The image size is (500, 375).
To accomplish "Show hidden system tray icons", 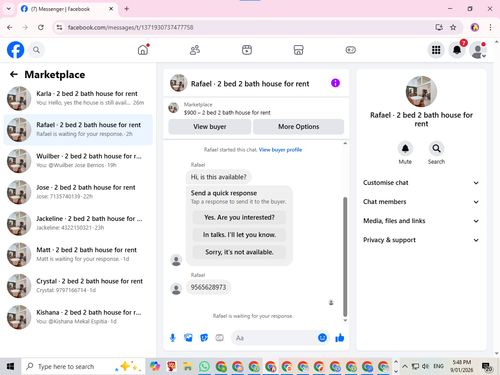I will [405, 367].
